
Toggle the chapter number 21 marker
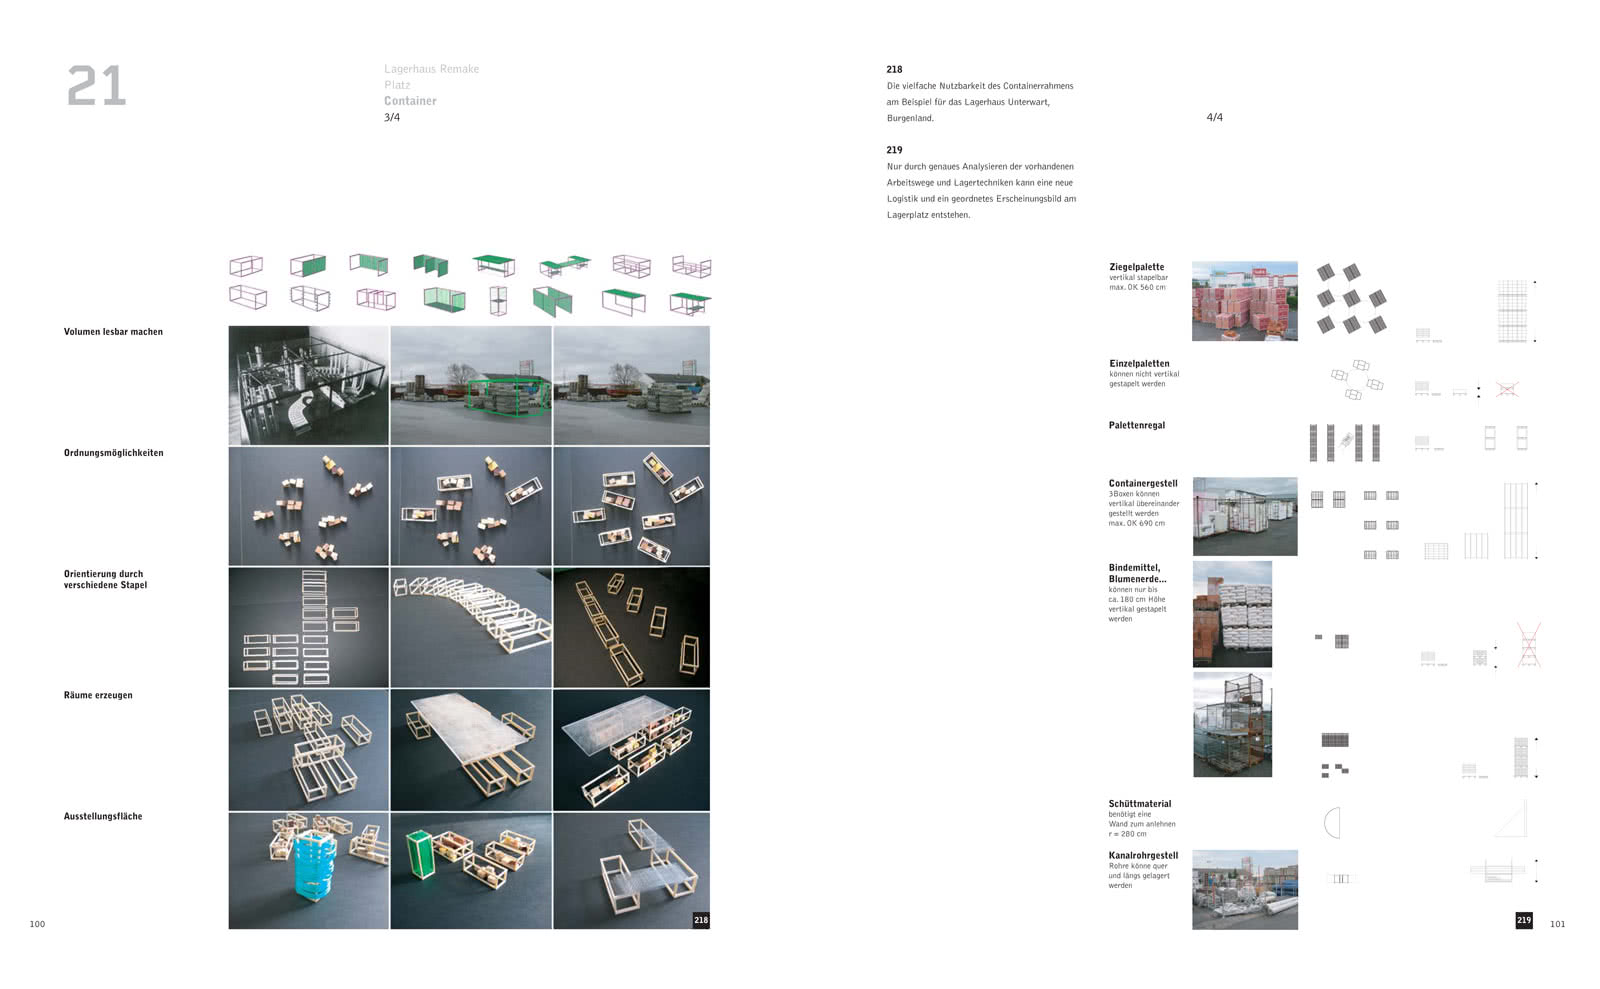[97, 85]
